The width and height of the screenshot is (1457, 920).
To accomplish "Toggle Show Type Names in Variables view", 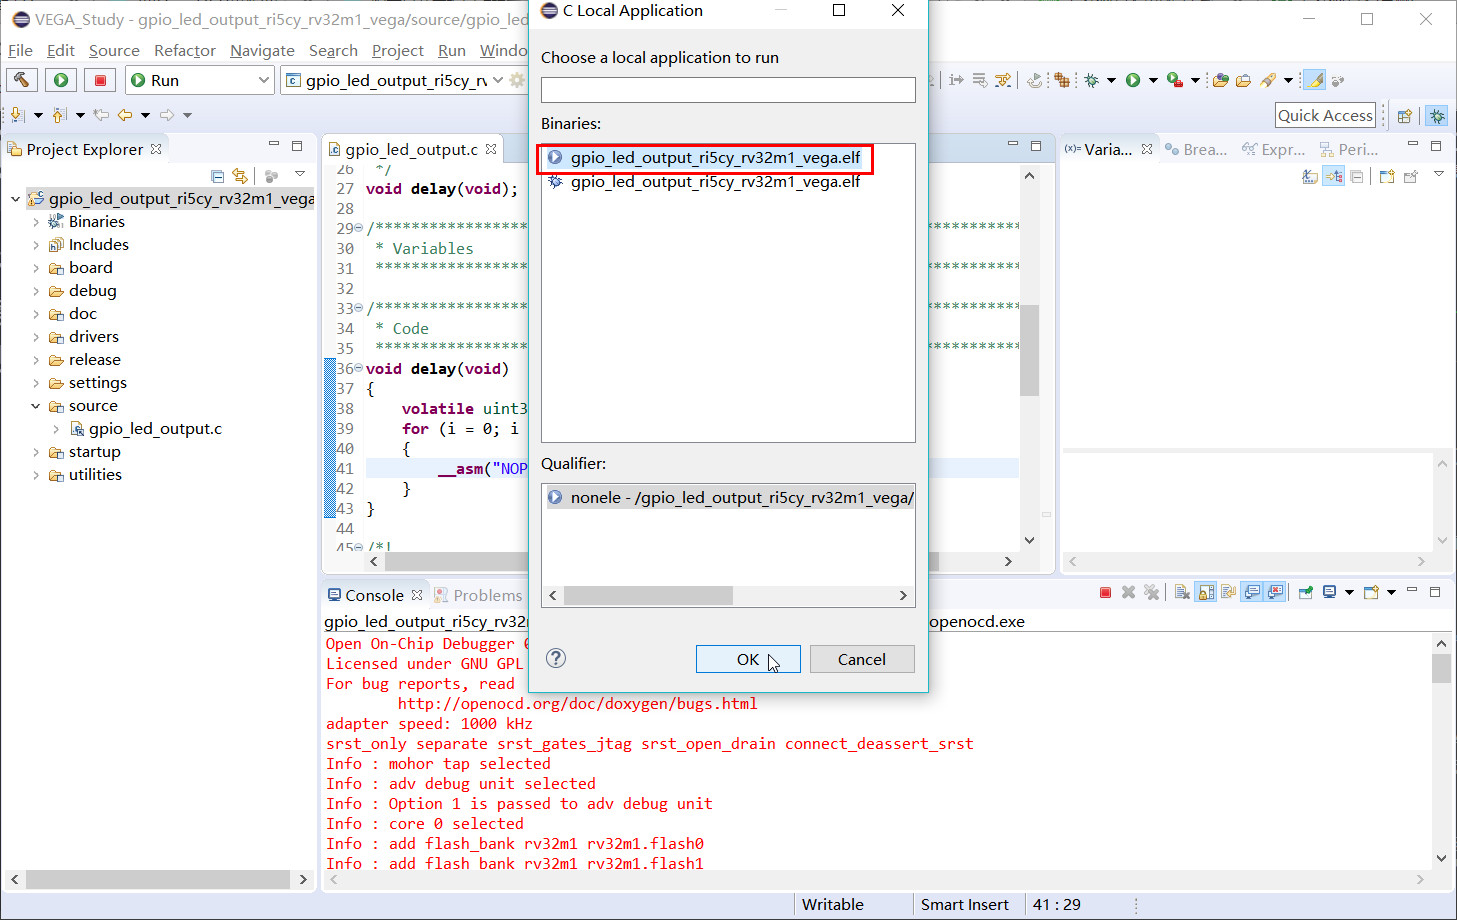I will [x=1310, y=177].
